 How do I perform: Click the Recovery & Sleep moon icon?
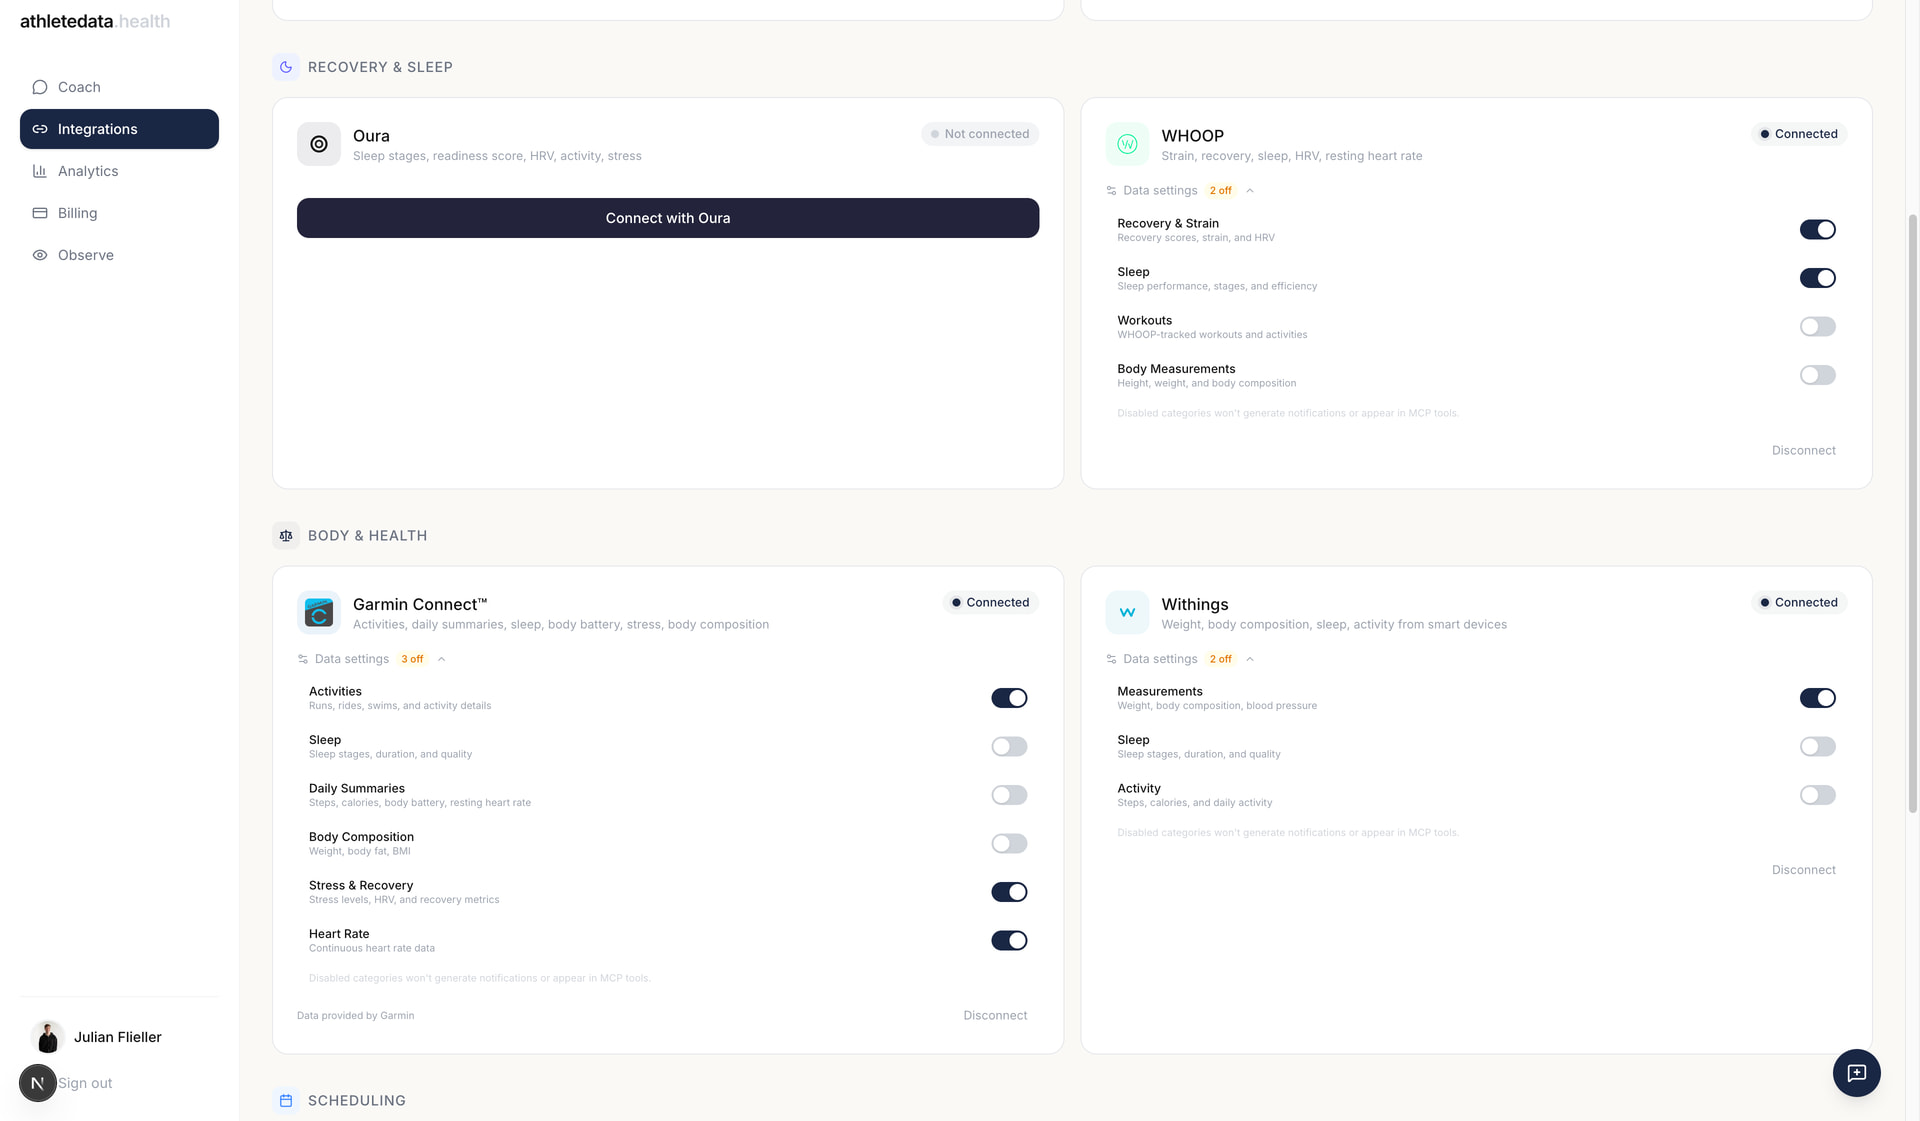[286, 67]
